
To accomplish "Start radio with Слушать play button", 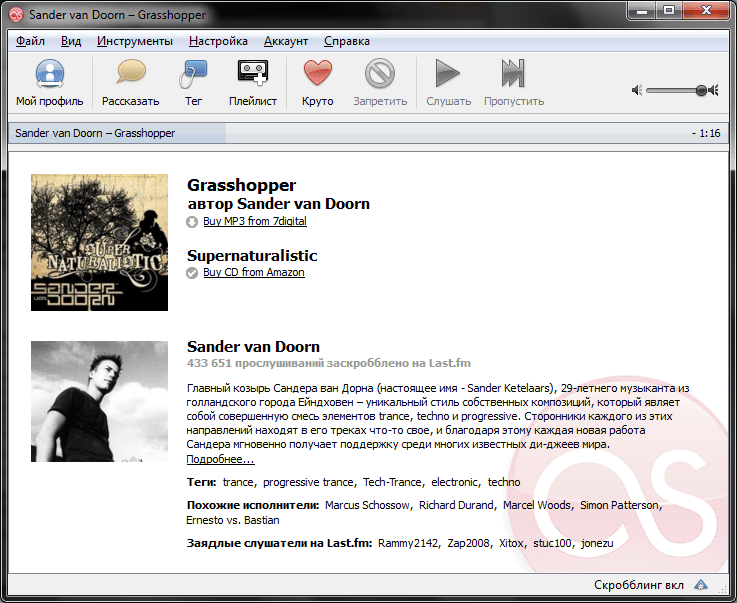I will [447, 73].
